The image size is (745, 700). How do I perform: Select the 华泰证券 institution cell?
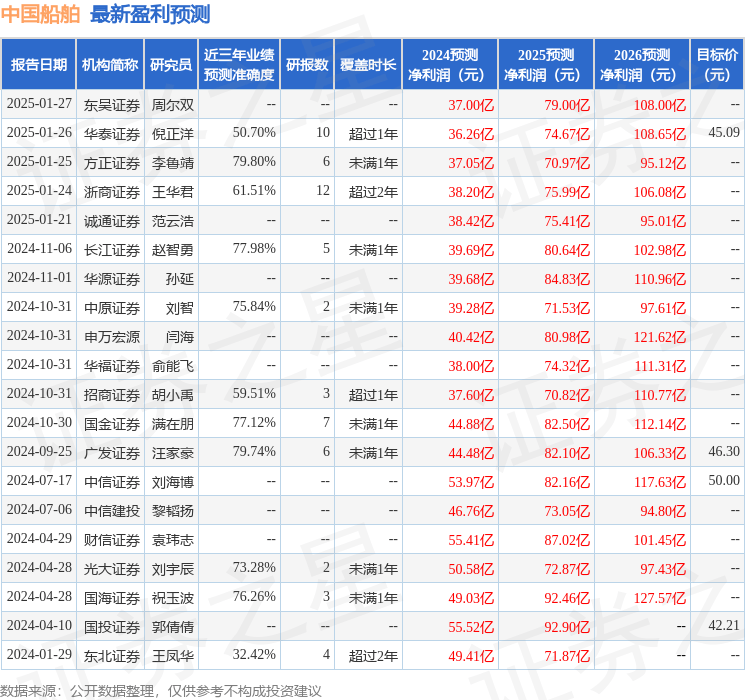[112, 134]
